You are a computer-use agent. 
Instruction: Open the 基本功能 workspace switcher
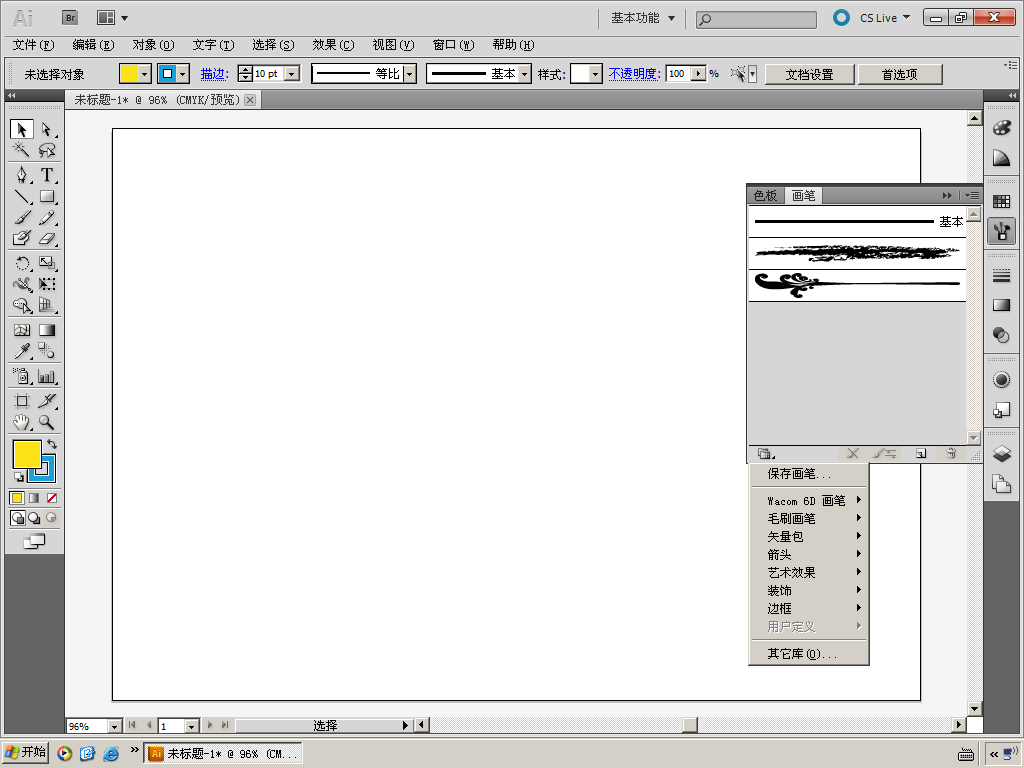pos(643,18)
